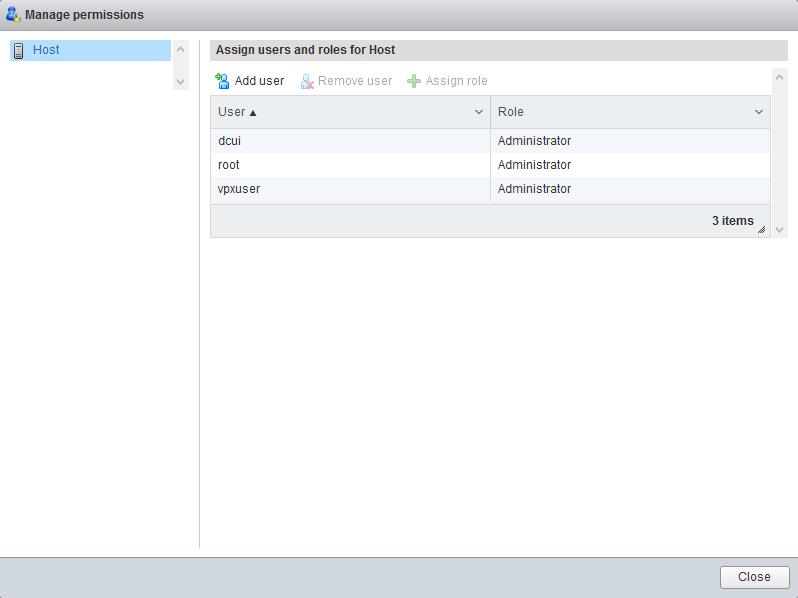Click the Add user icon

222,81
